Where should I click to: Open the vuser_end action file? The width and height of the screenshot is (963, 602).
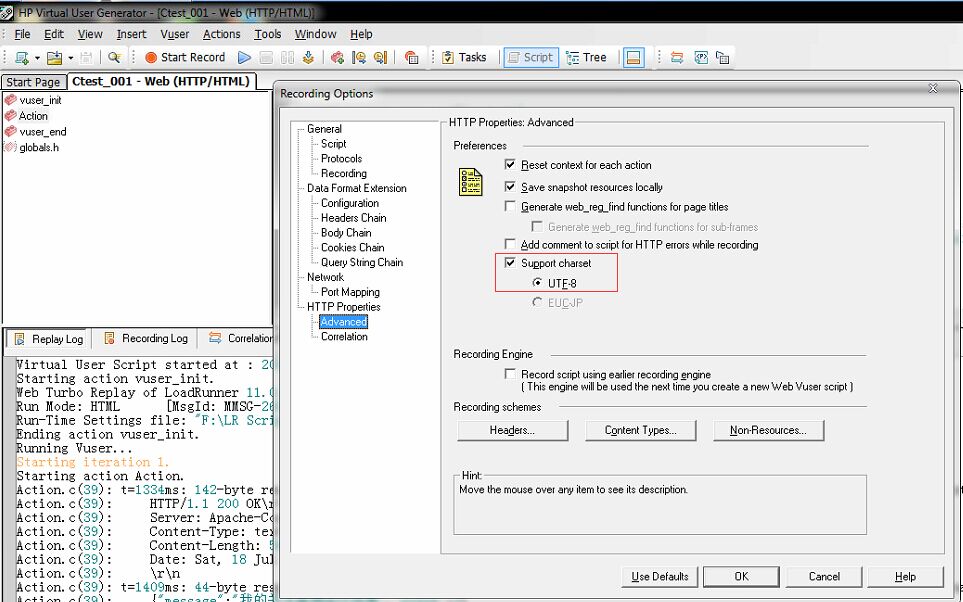point(42,132)
